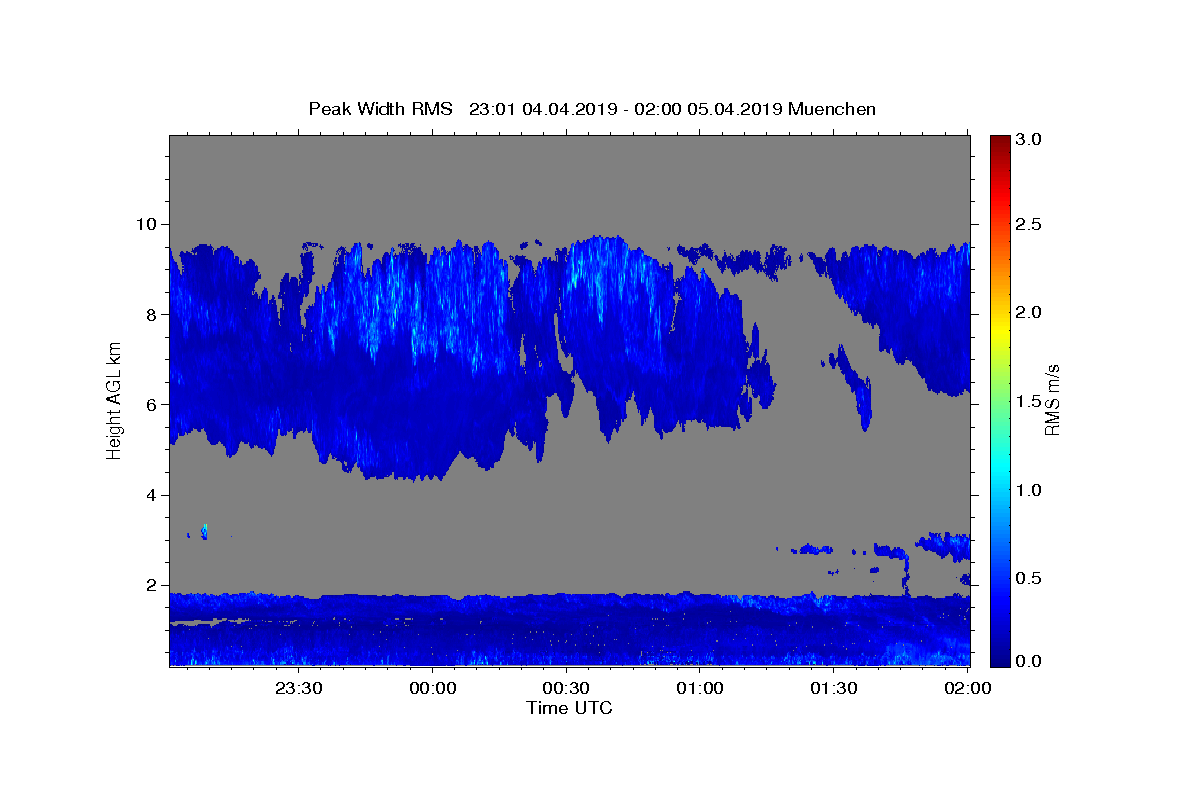Click the 'RMS m/s' colorbar label

1051,401
